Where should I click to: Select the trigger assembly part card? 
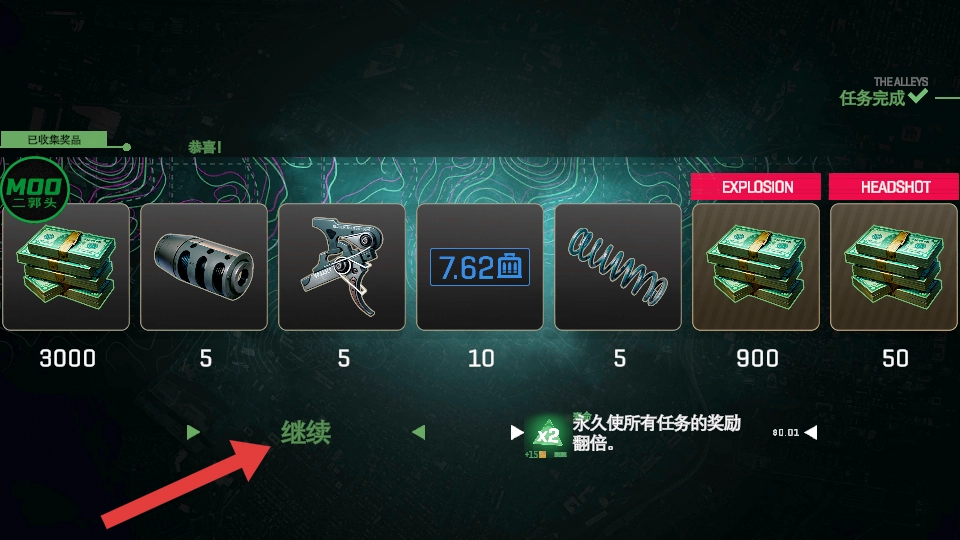(342, 267)
